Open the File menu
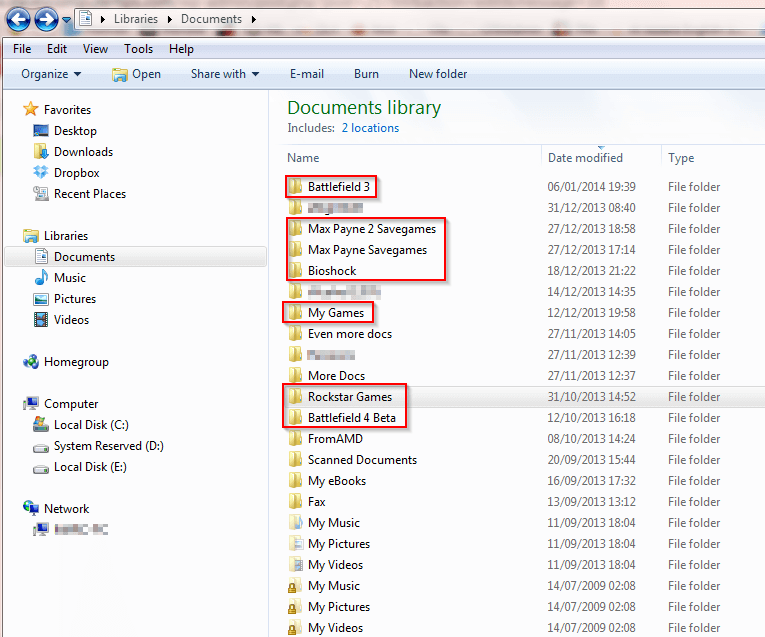 tap(22, 49)
